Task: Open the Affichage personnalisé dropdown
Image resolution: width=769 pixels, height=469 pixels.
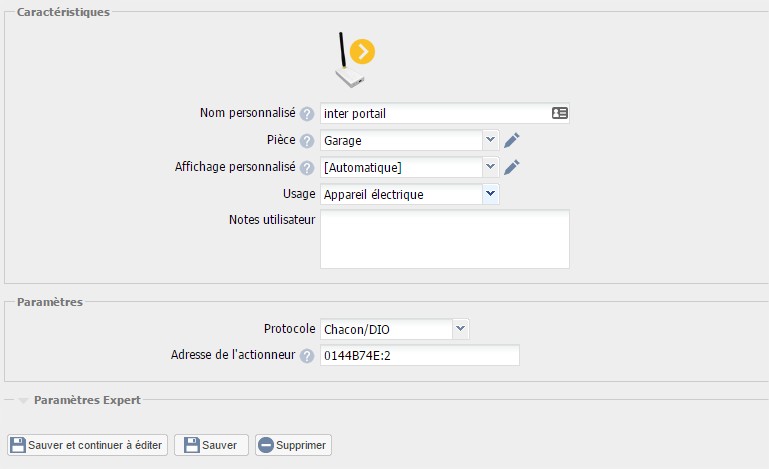Action: click(x=410, y=168)
